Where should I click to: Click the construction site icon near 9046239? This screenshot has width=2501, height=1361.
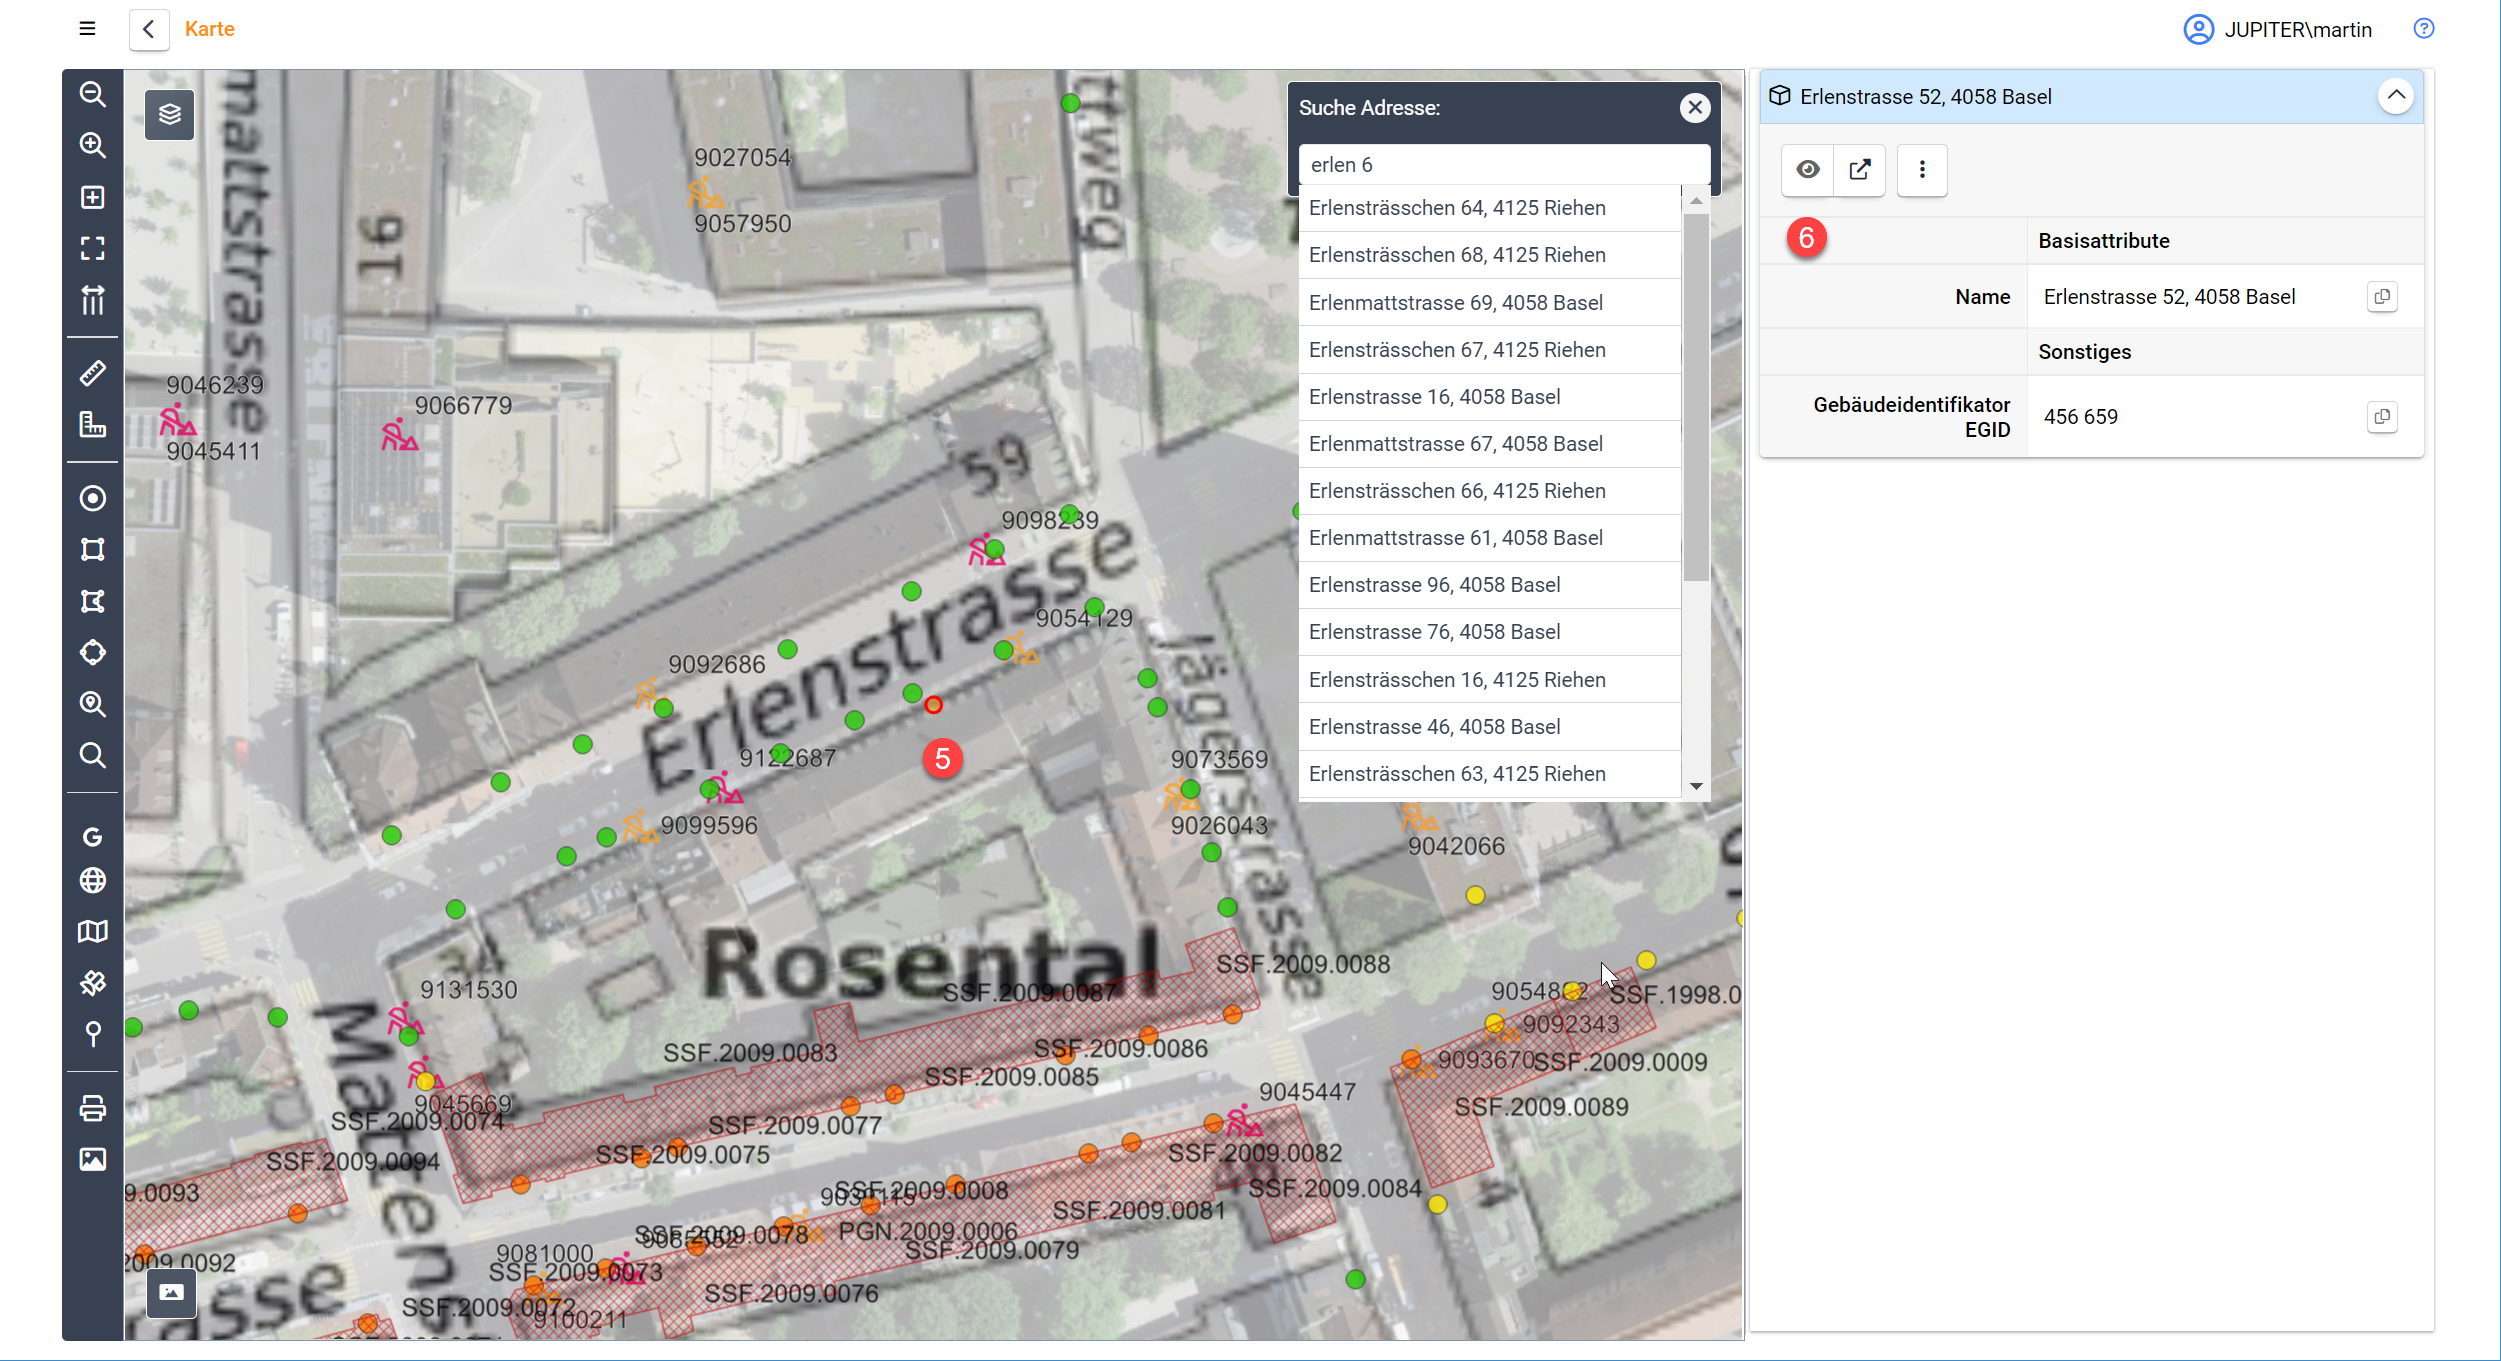[x=178, y=421]
